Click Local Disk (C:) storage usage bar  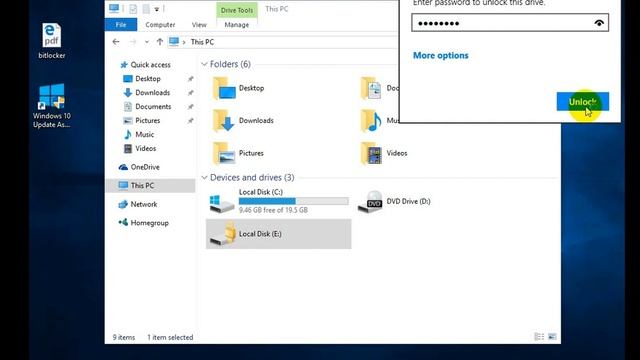pyautogui.click(x=293, y=201)
